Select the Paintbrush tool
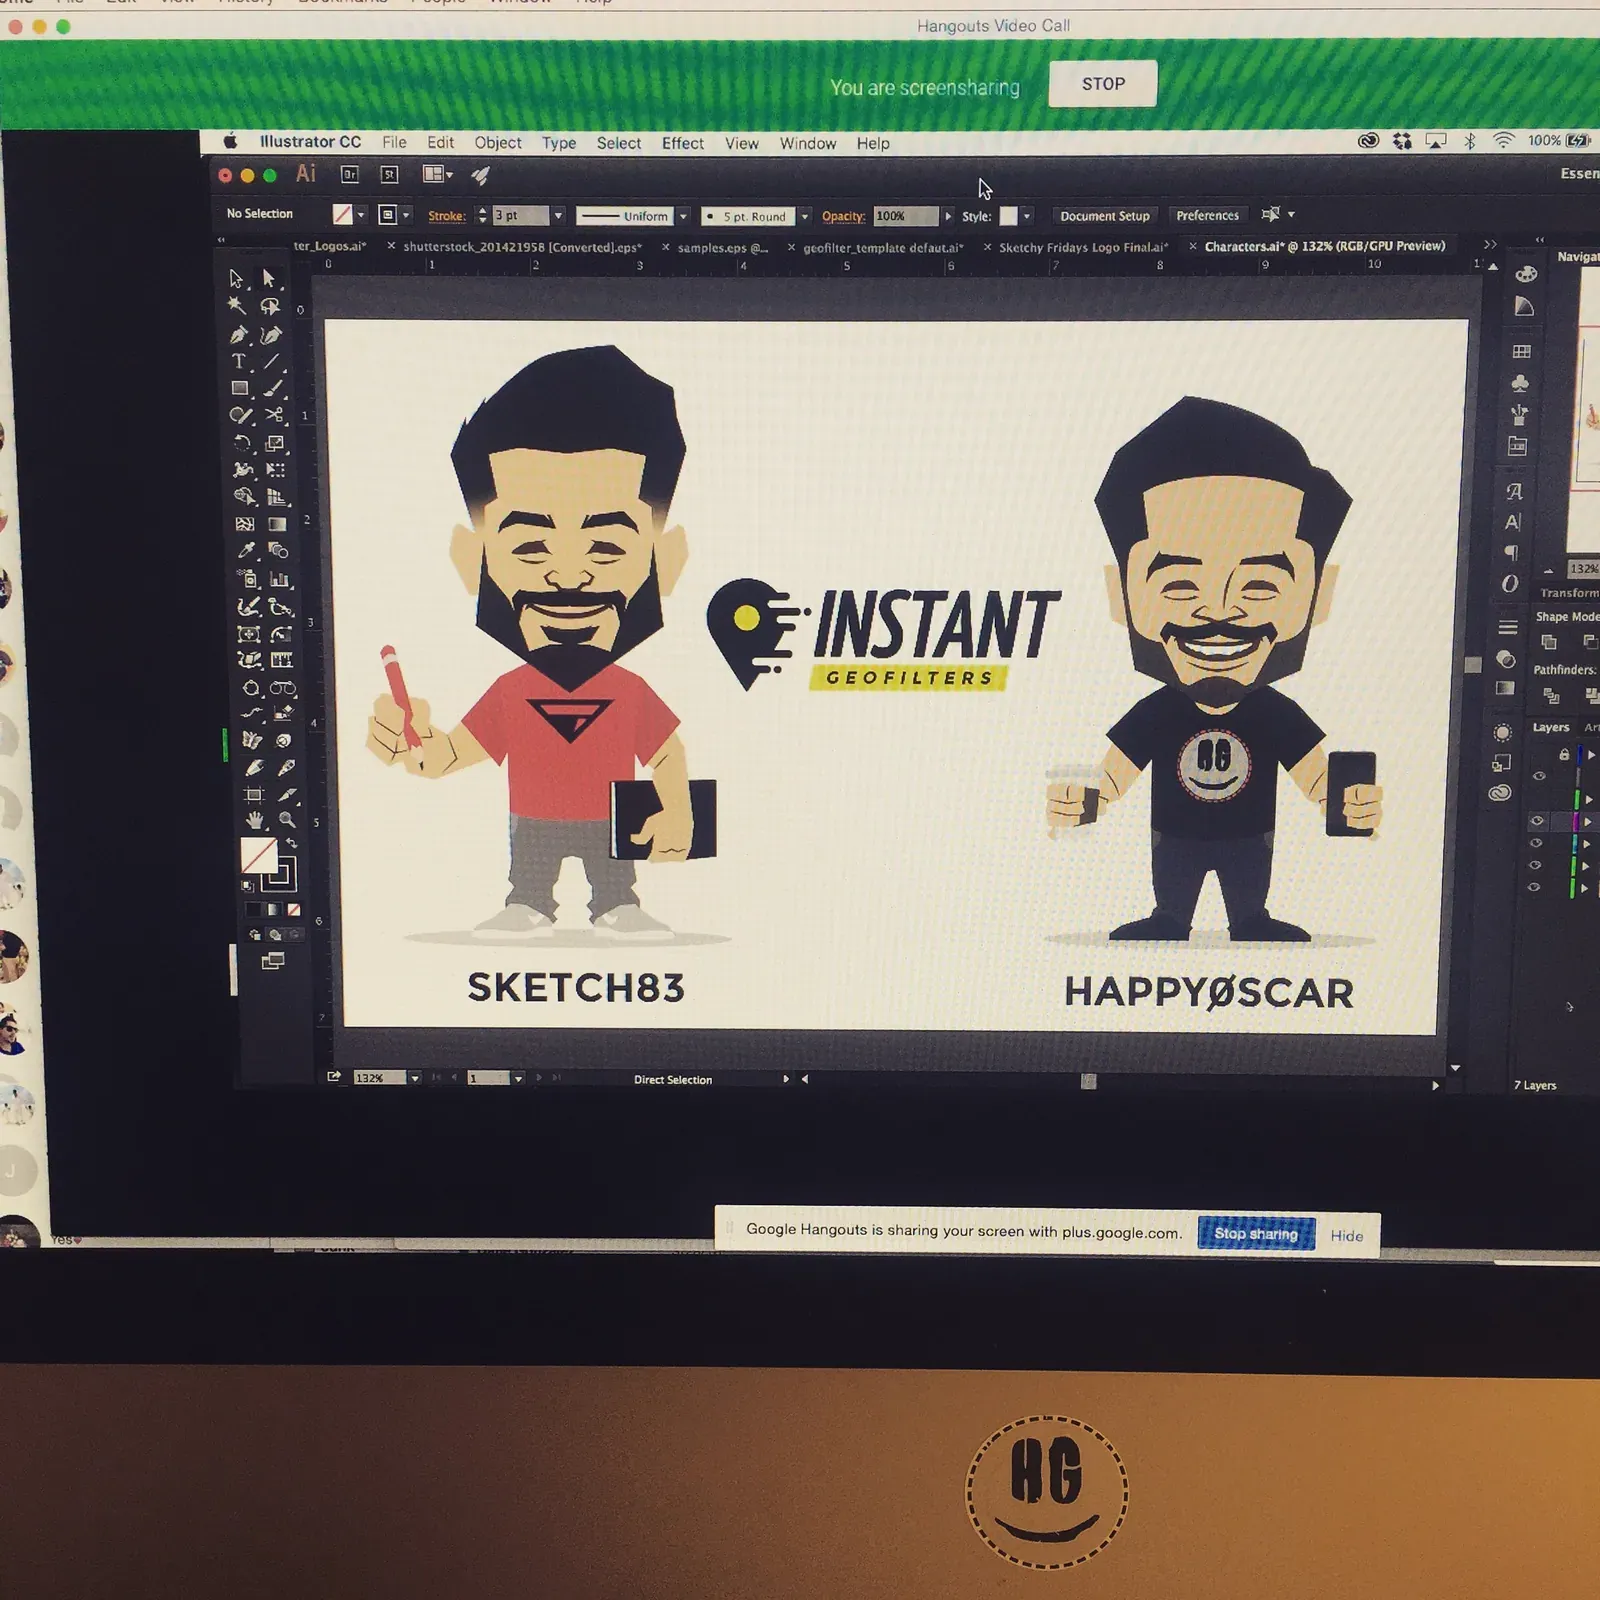The width and height of the screenshot is (1600, 1600). (x=274, y=388)
